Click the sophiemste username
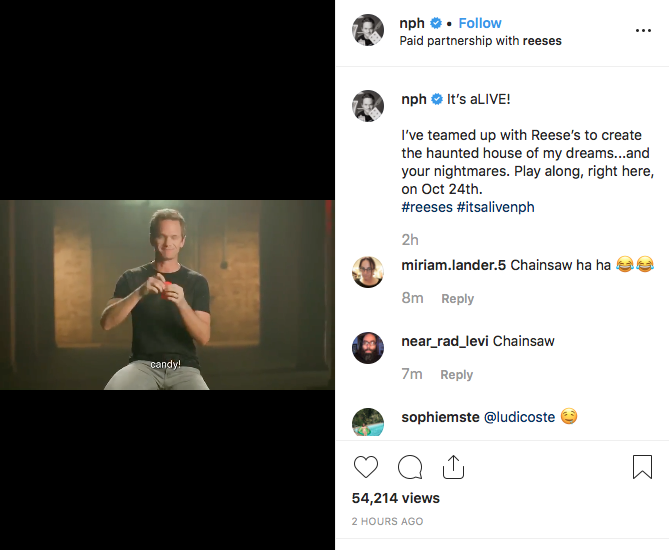Screen dimensions: 669x550 (x=441, y=417)
